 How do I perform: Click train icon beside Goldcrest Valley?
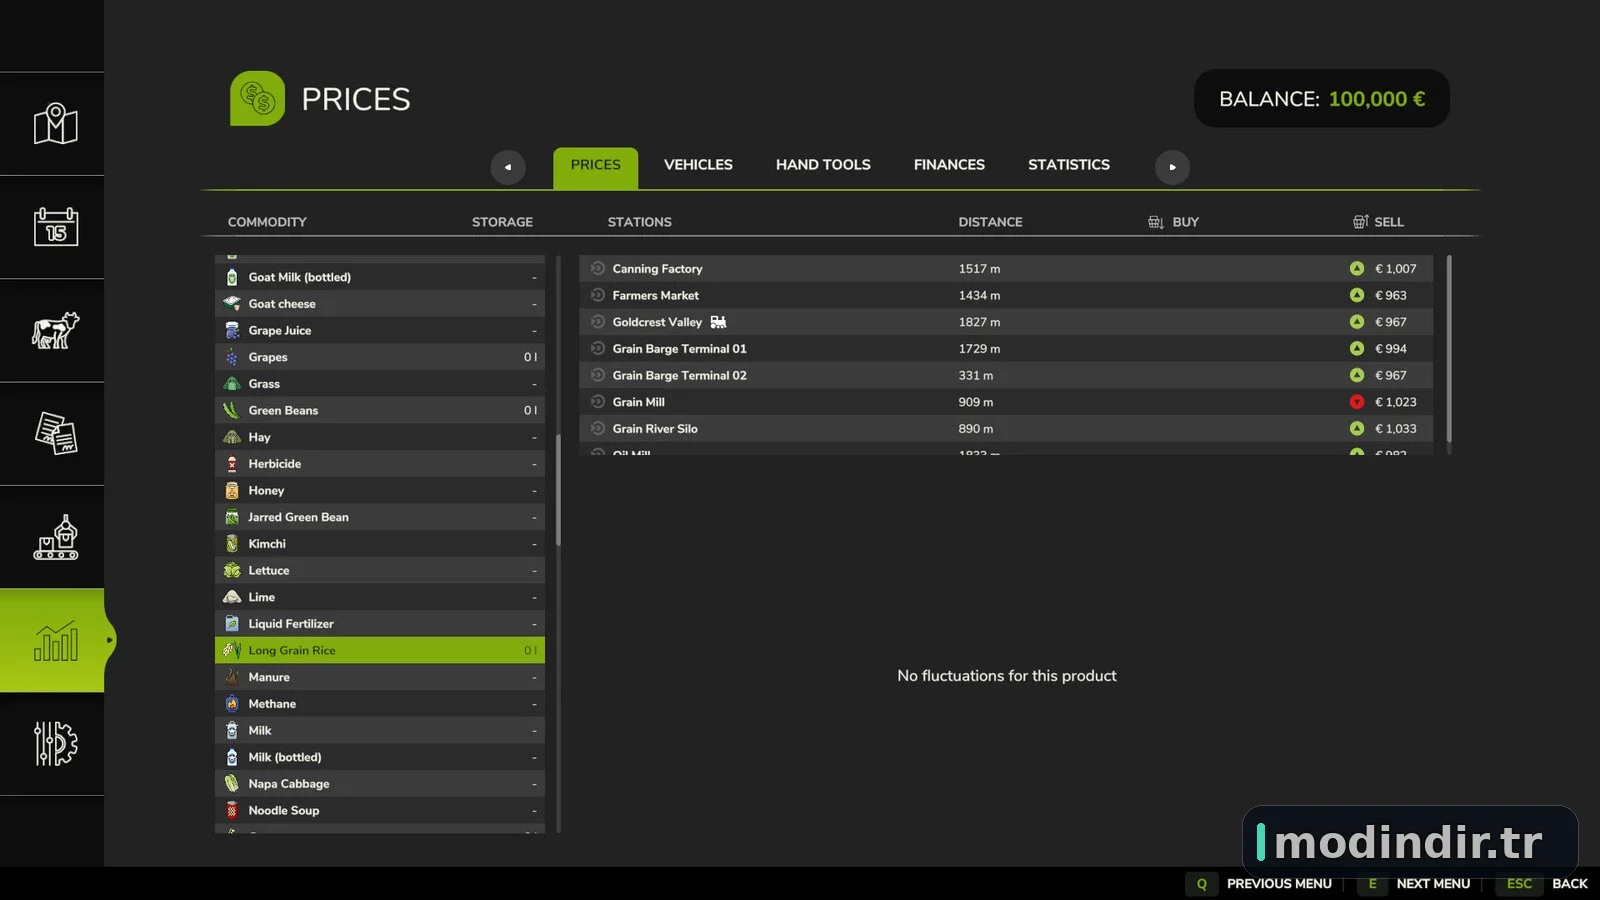(x=718, y=322)
